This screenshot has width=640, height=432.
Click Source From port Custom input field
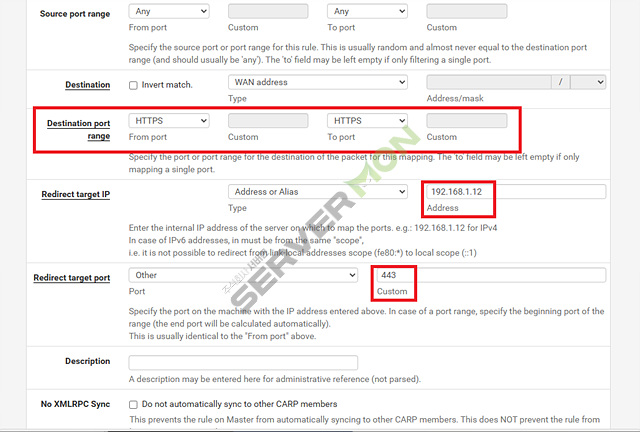click(268, 11)
